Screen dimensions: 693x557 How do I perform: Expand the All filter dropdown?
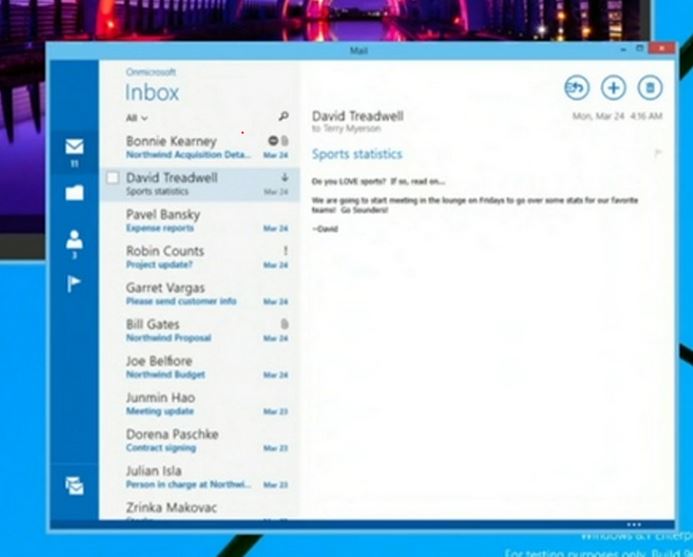coord(136,118)
